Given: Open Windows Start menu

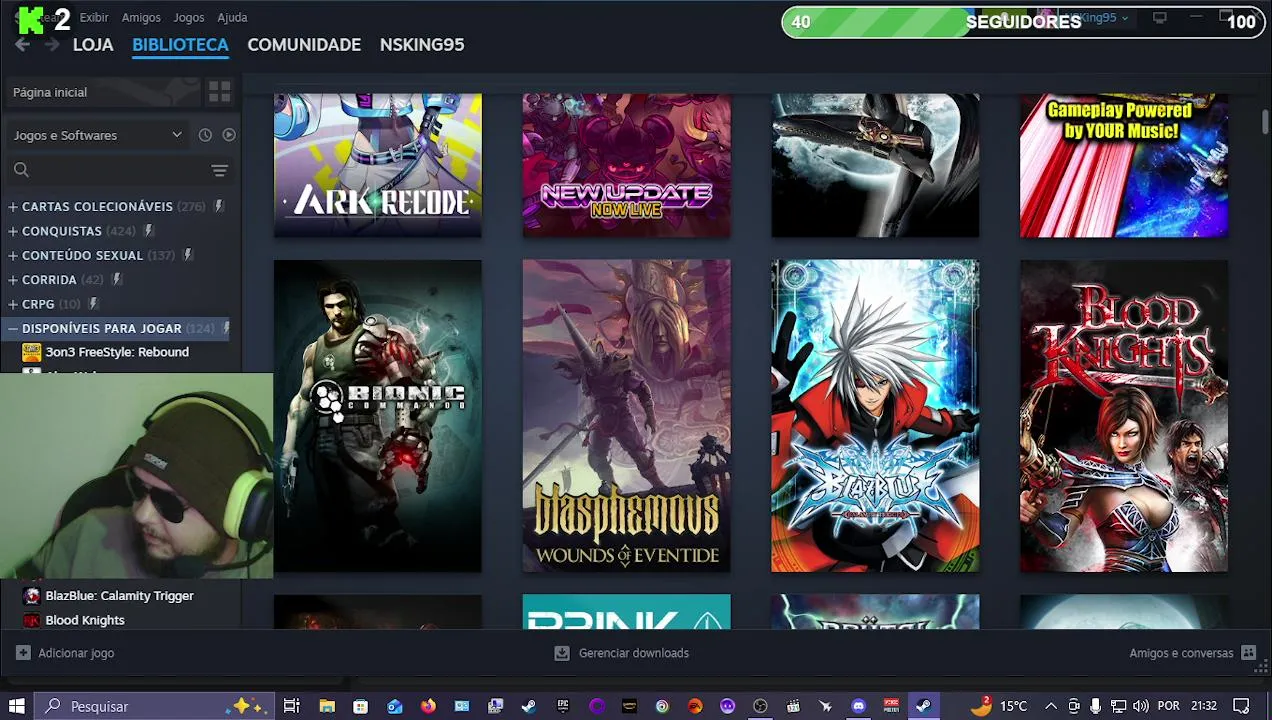Looking at the screenshot, I should point(16,706).
